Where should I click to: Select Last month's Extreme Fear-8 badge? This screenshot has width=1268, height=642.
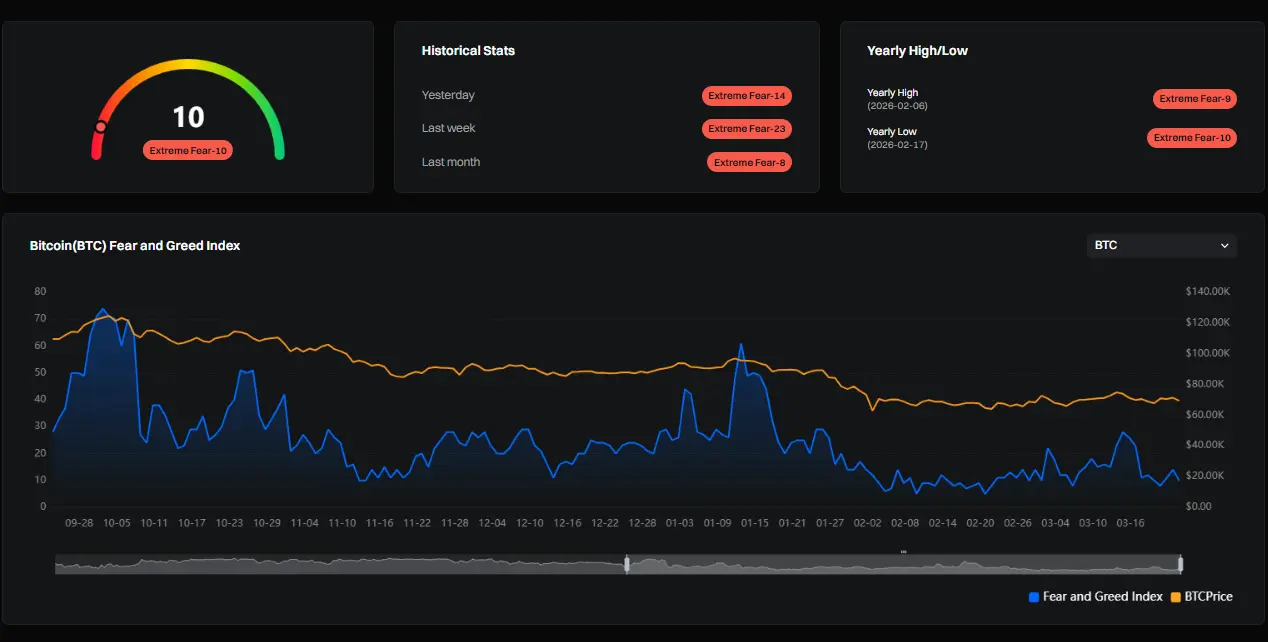(749, 162)
